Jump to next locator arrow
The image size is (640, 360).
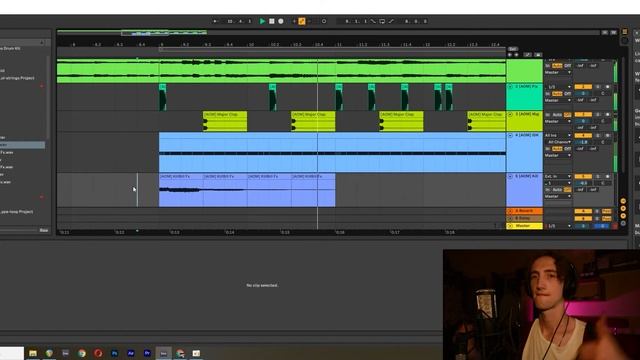pos(516,55)
